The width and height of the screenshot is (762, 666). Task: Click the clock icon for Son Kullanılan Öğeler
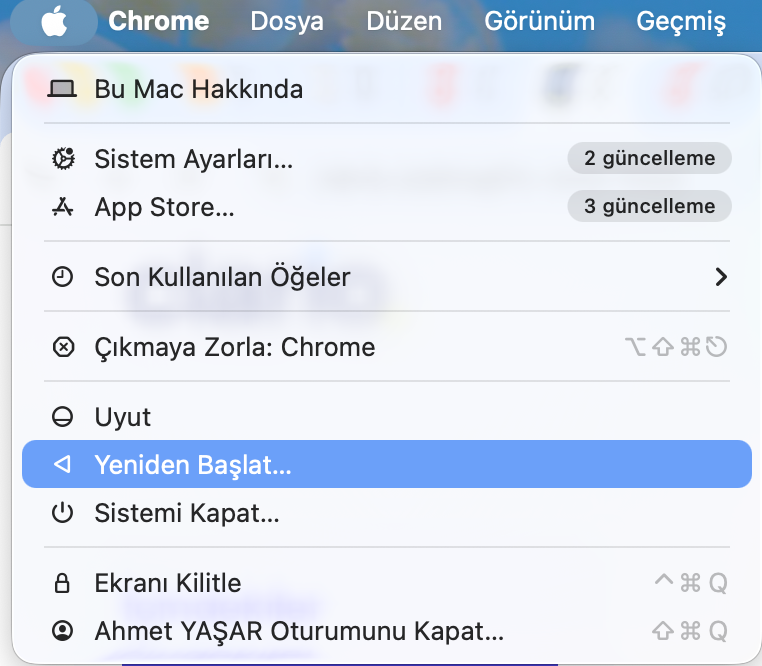63,277
